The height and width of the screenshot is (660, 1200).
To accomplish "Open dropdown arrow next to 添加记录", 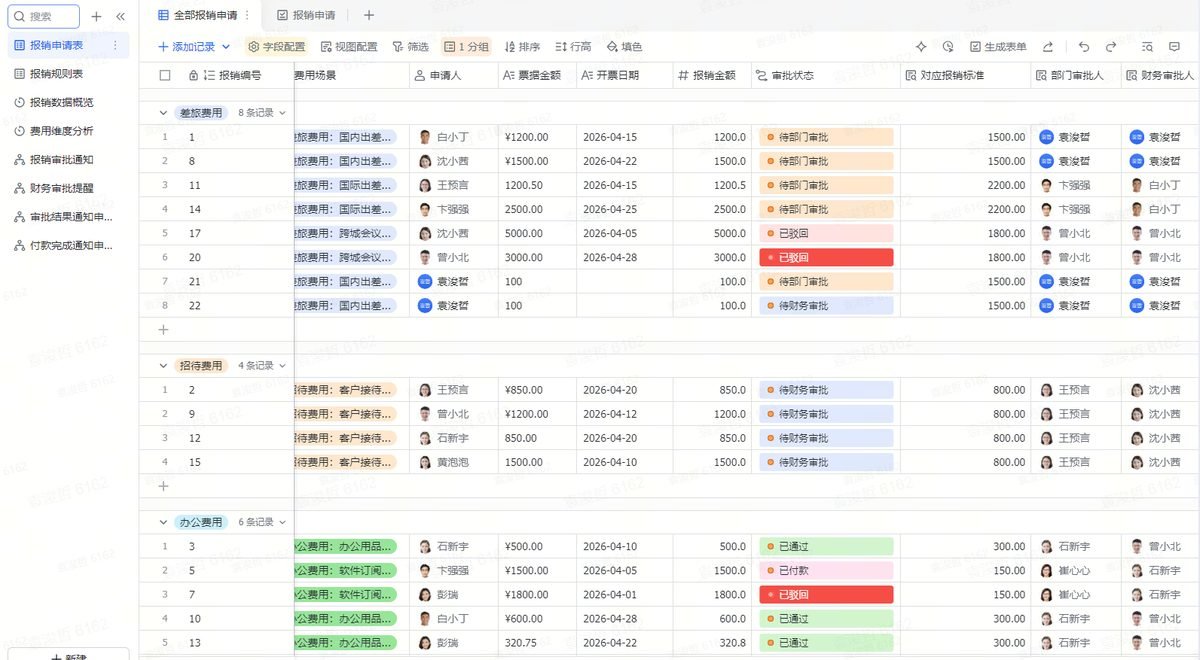I will [x=226, y=47].
